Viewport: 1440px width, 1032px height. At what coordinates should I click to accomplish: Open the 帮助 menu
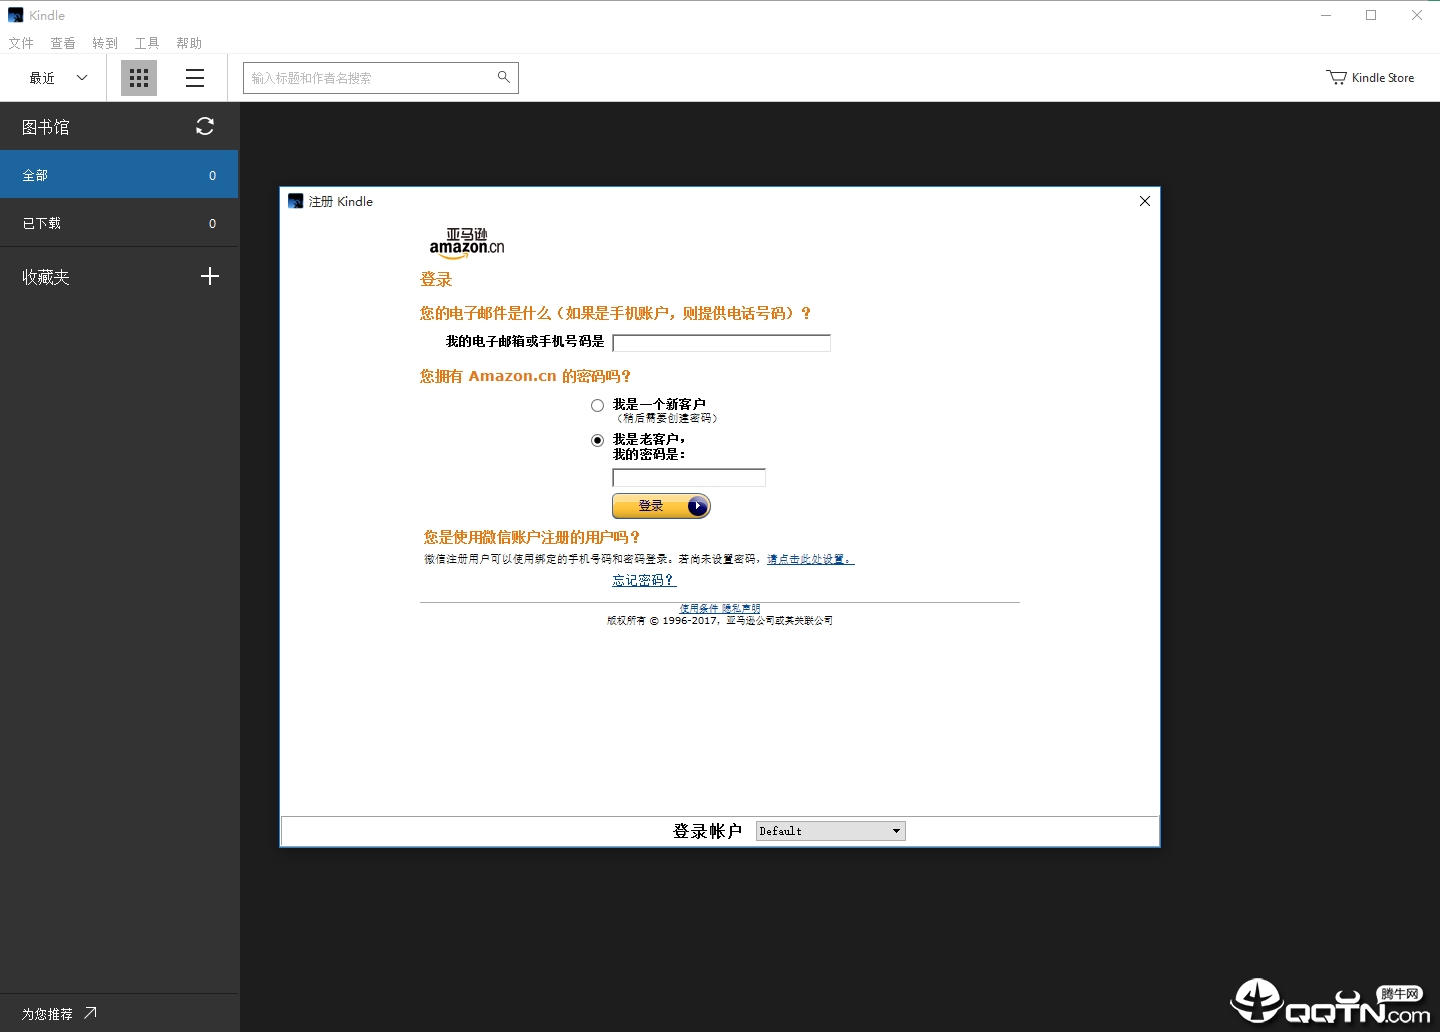click(189, 43)
